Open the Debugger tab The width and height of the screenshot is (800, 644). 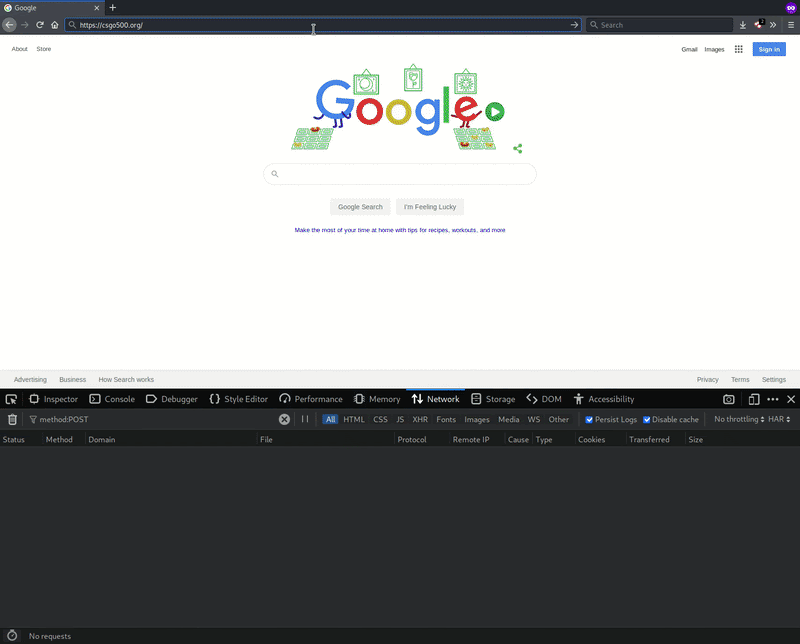pos(172,399)
